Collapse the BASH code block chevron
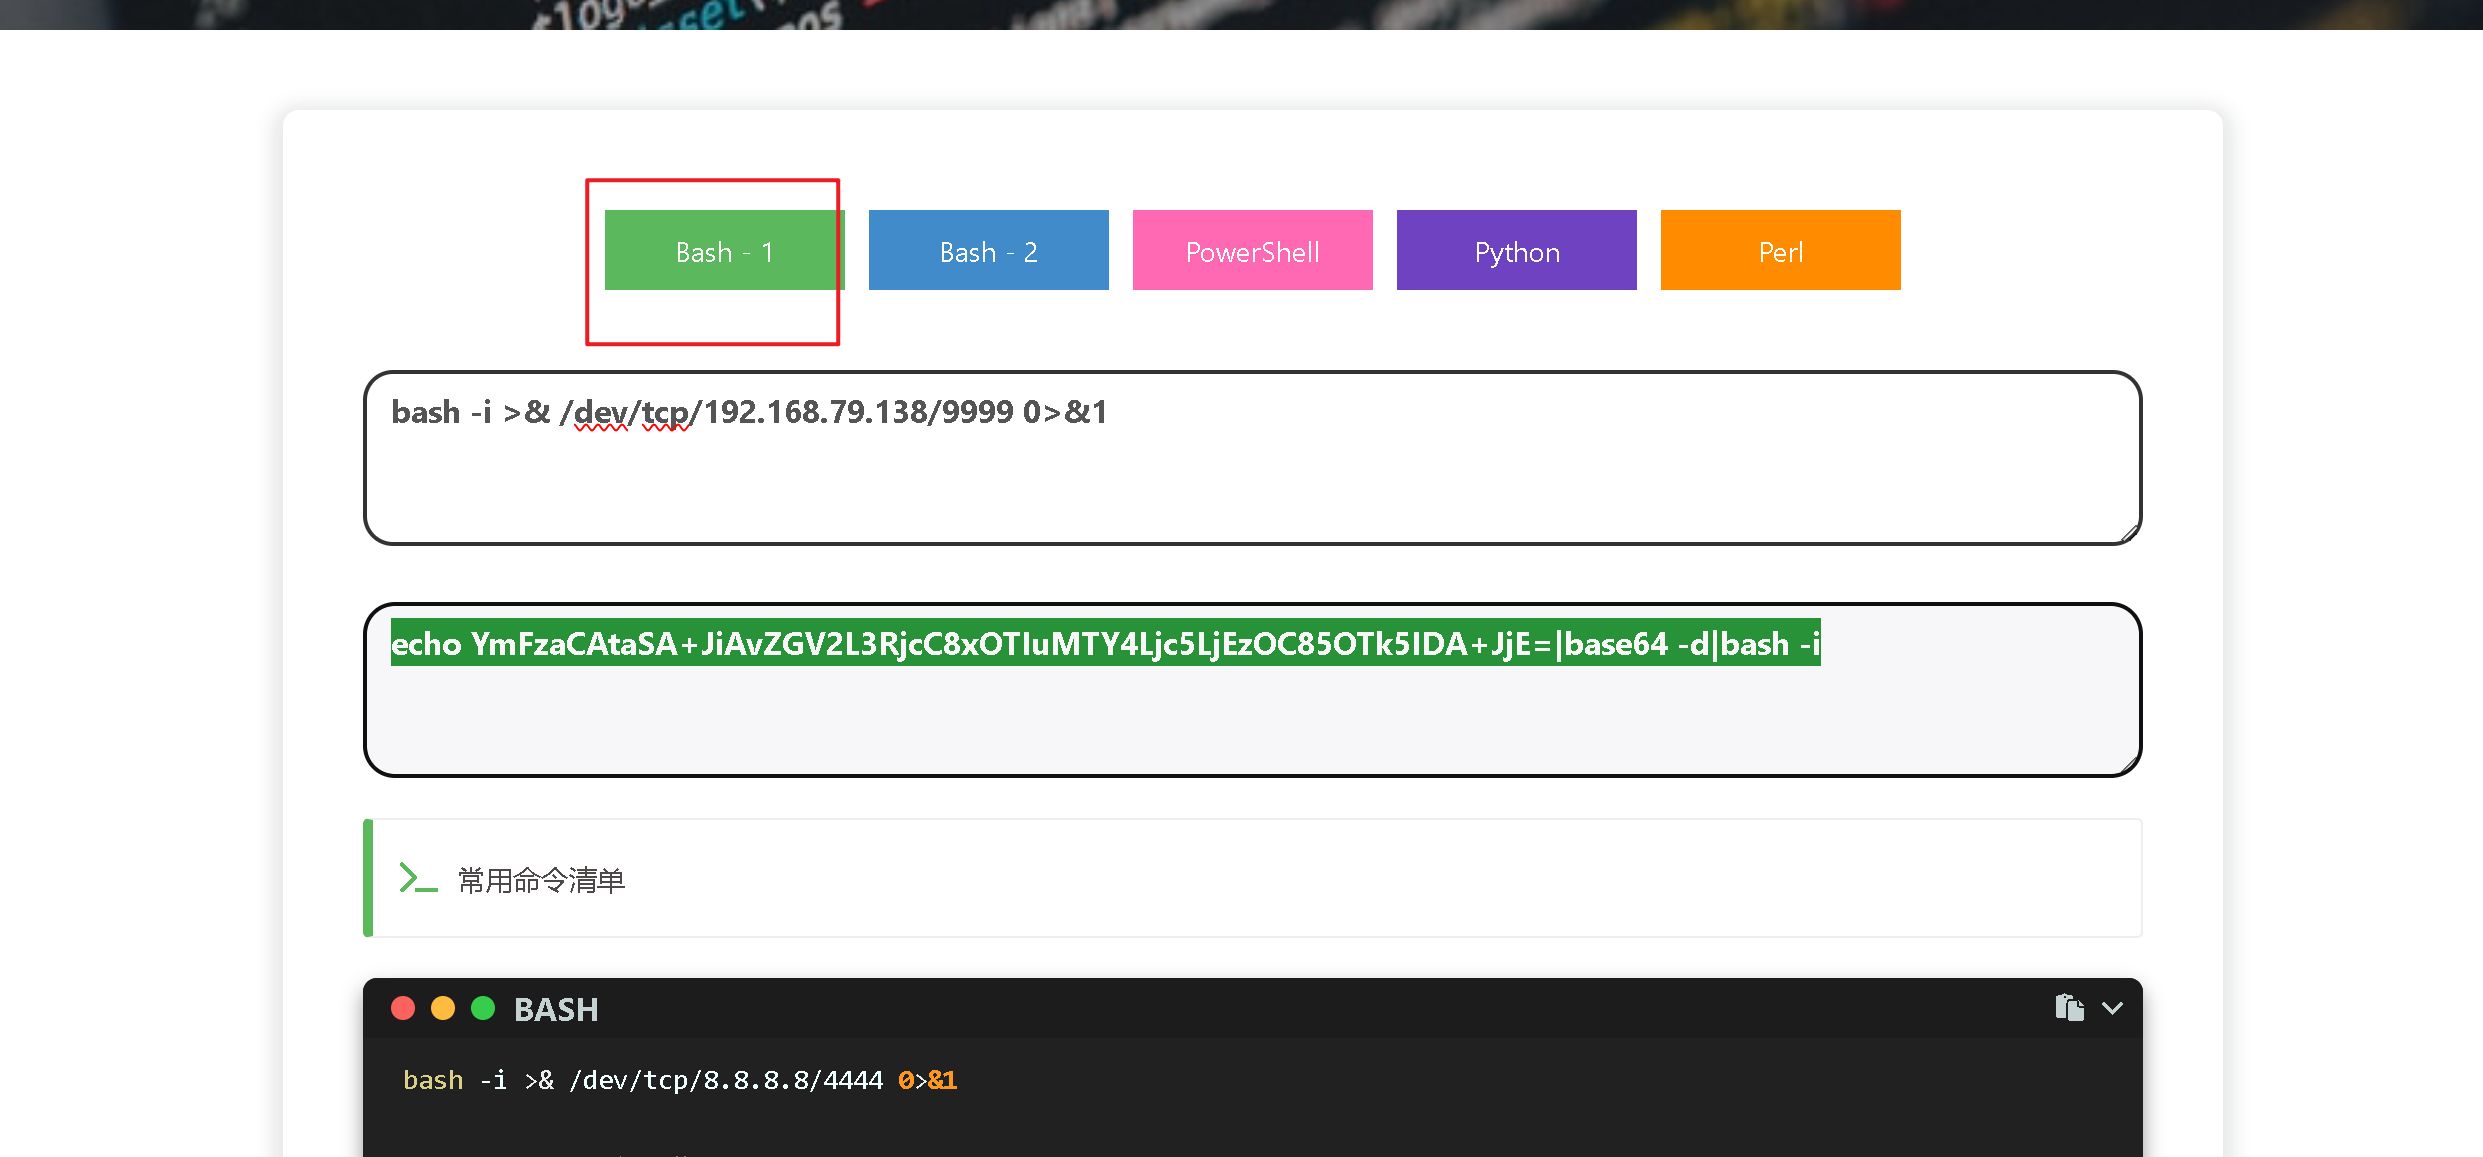 coord(2112,1008)
